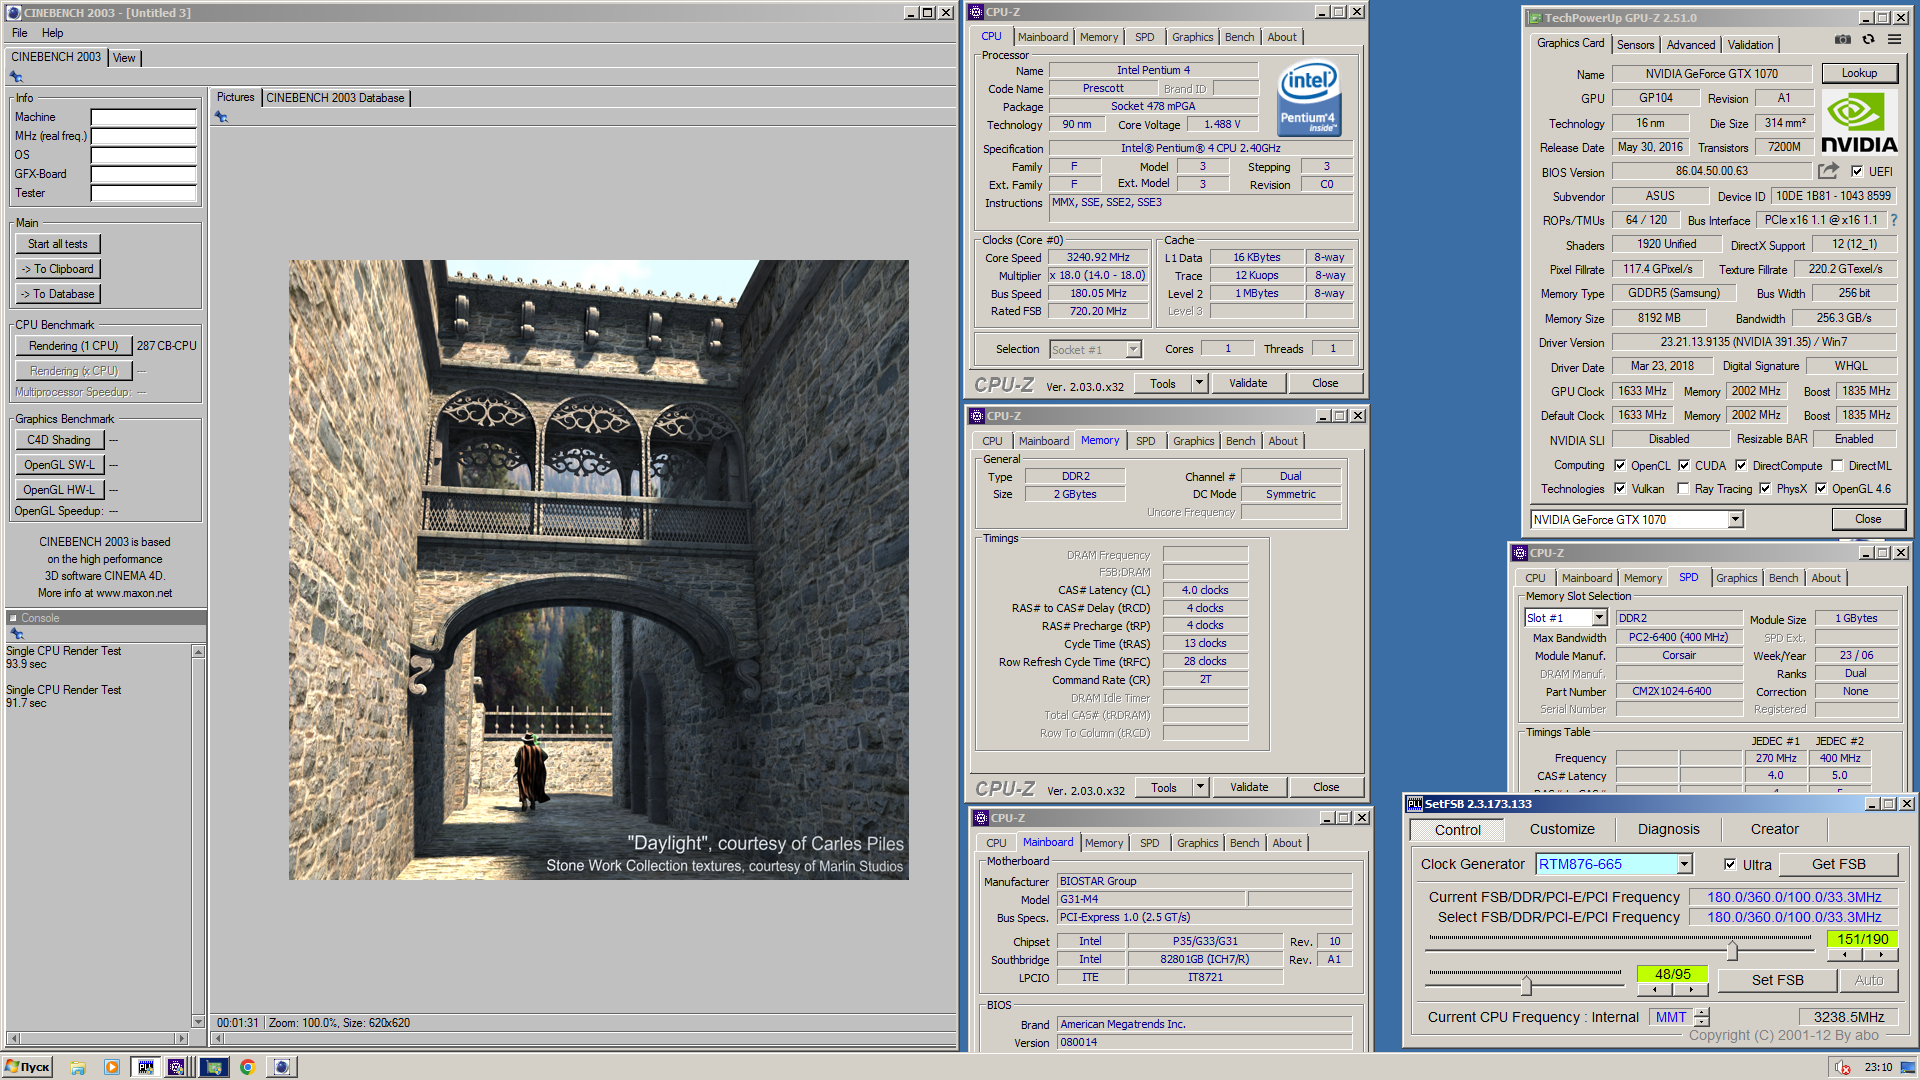Open the Socket #1 selection dropdown
This screenshot has width=1920, height=1080.
pyautogui.click(x=1133, y=349)
